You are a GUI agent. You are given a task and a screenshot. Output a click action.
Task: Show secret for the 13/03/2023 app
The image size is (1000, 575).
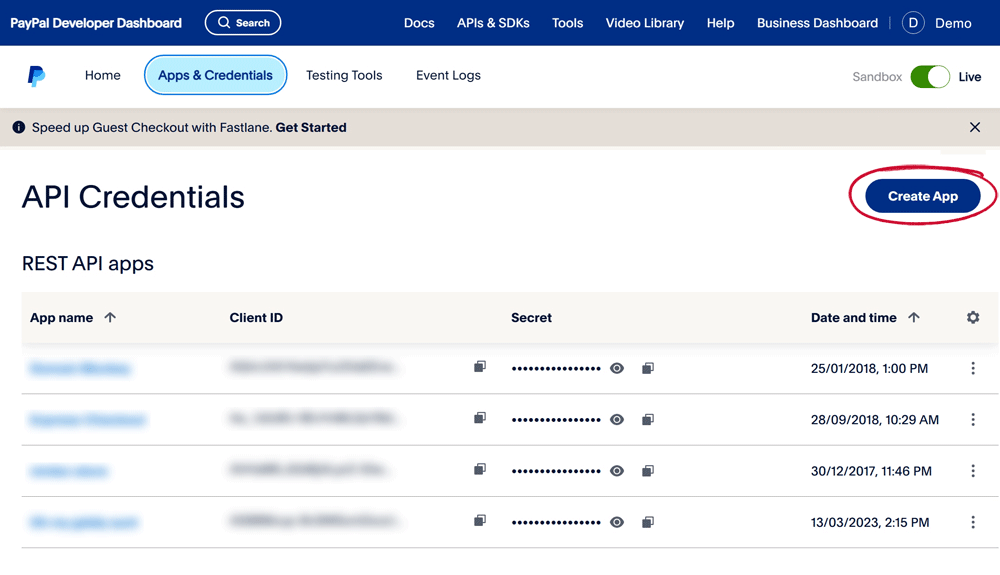click(617, 522)
